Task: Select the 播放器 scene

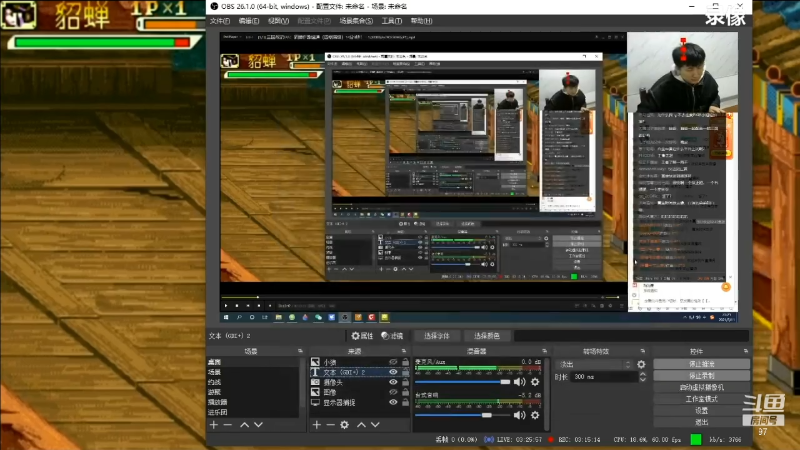Action: 253,402
